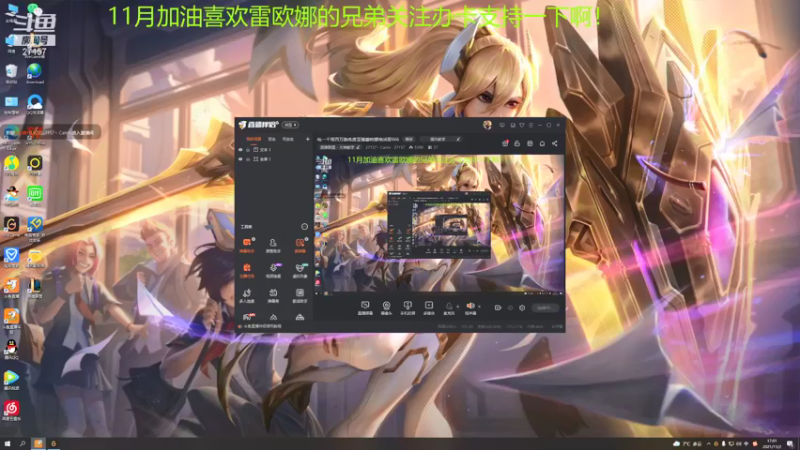The image size is (800, 450).
Task: Collapse the 工具箱 toolbox panel
Action: click(305, 227)
